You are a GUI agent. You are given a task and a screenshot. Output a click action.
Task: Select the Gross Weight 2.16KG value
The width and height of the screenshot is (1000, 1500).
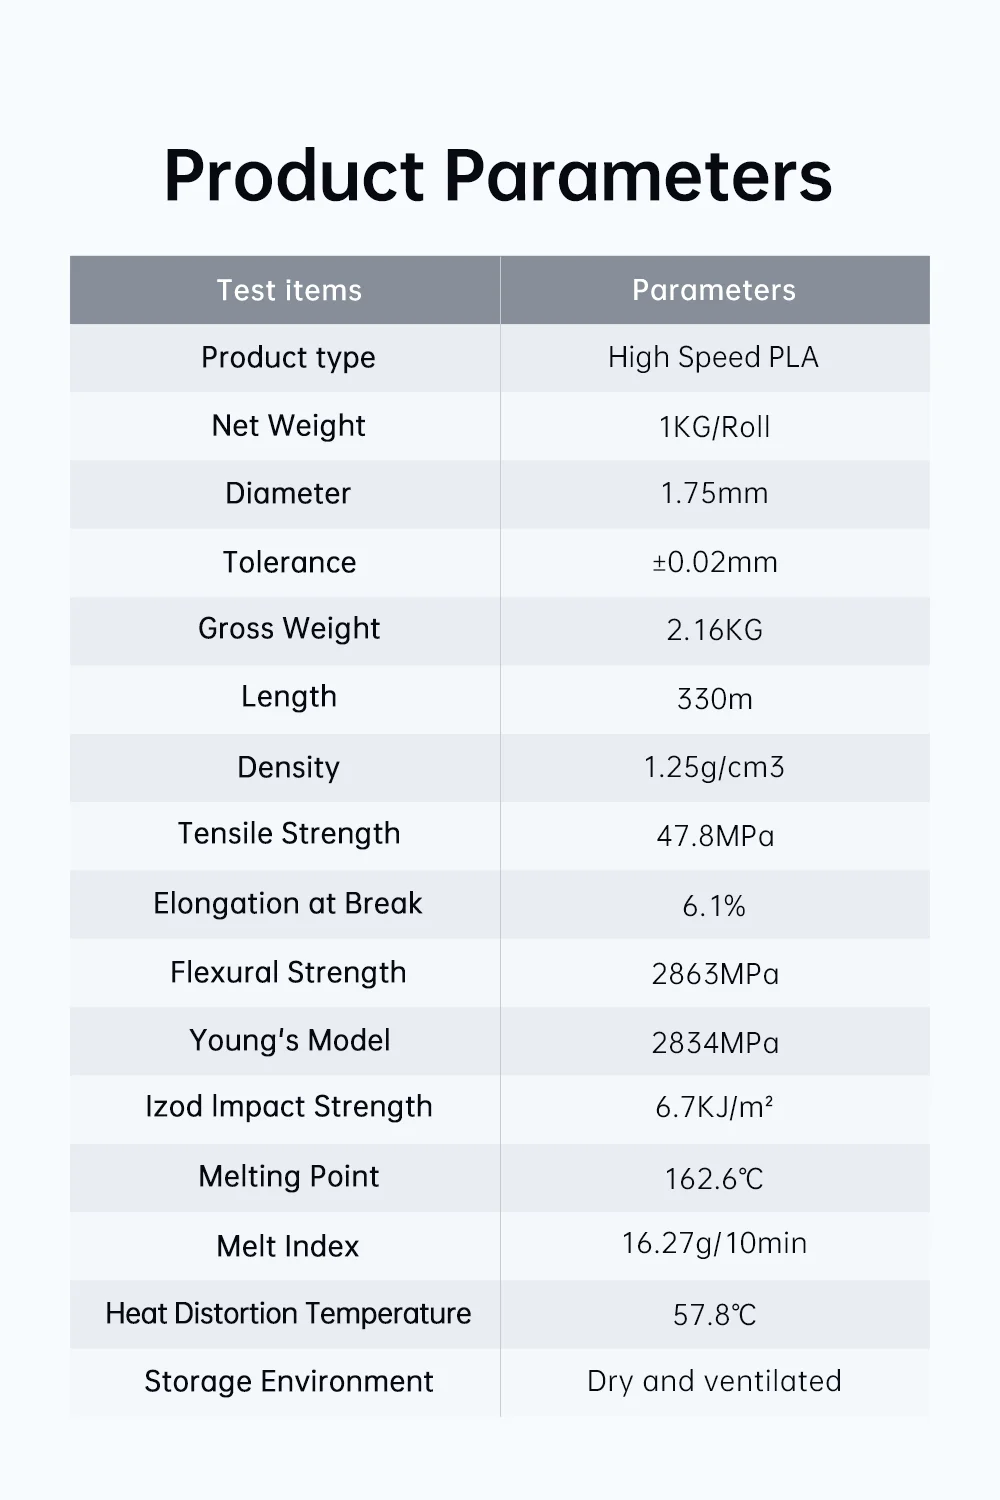click(x=714, y=630)
